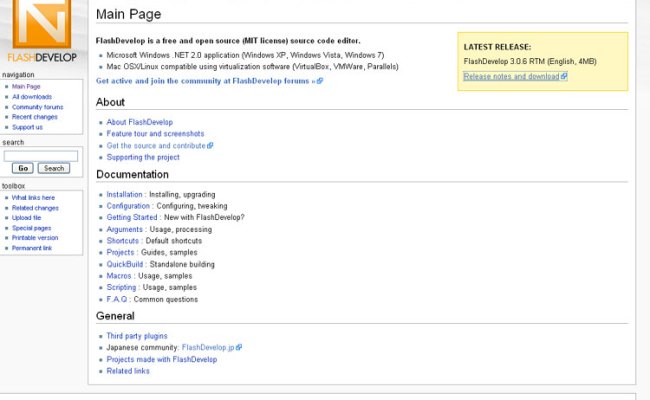650x400 pixels.
Task: Click external icon after FlashDevelop.jp
Action: tap(239, 347)
